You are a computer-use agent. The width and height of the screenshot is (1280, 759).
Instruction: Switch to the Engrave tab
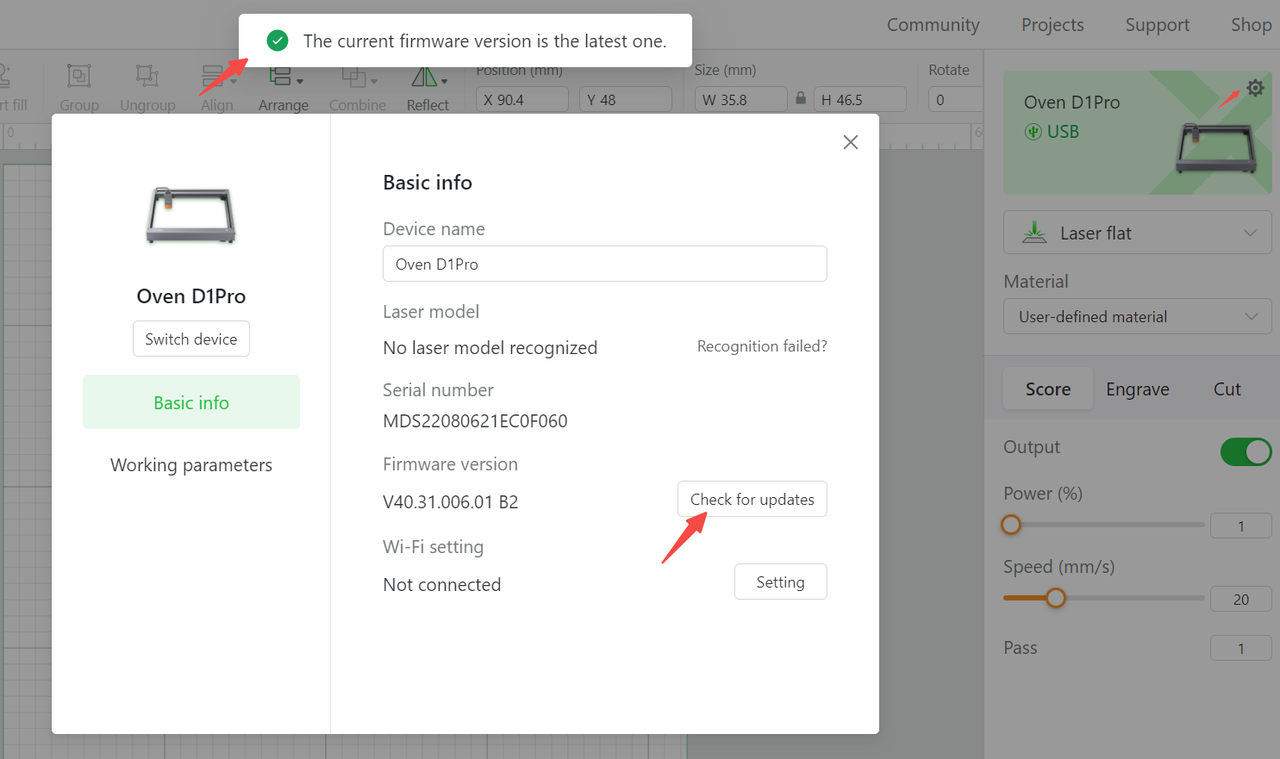(1138, 389)
